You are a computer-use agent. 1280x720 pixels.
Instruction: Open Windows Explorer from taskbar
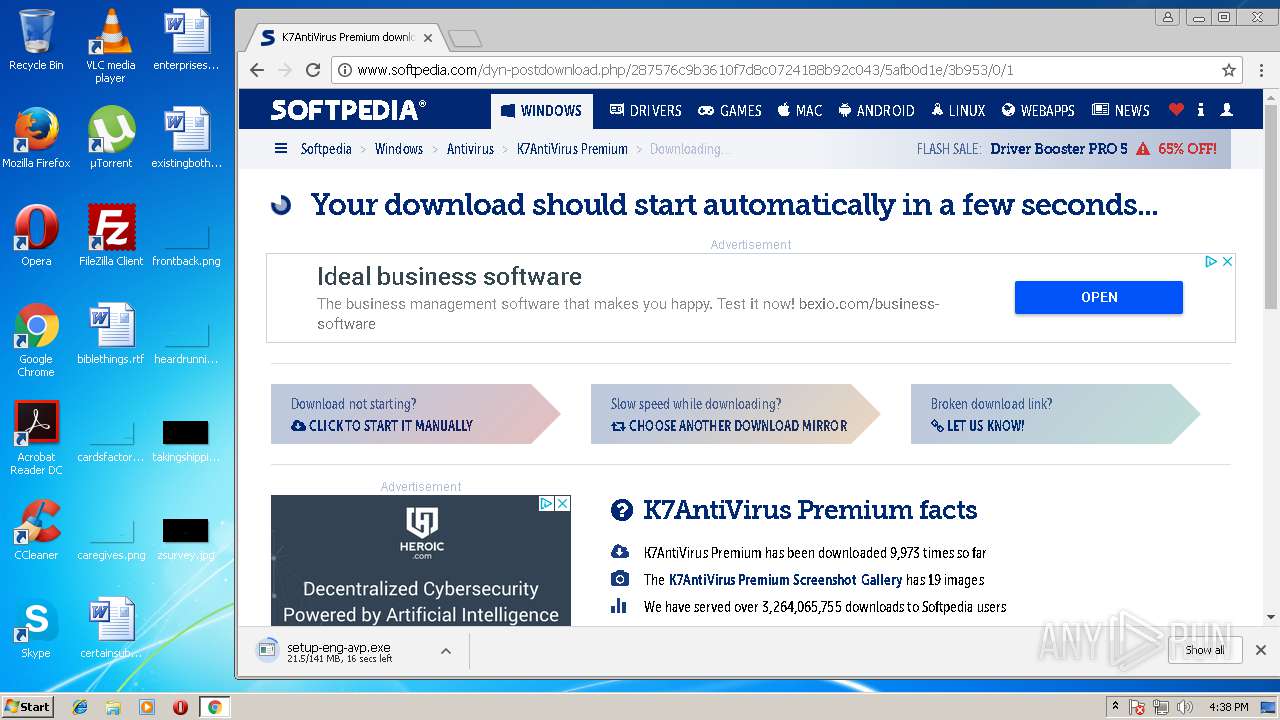click(113, 707)
